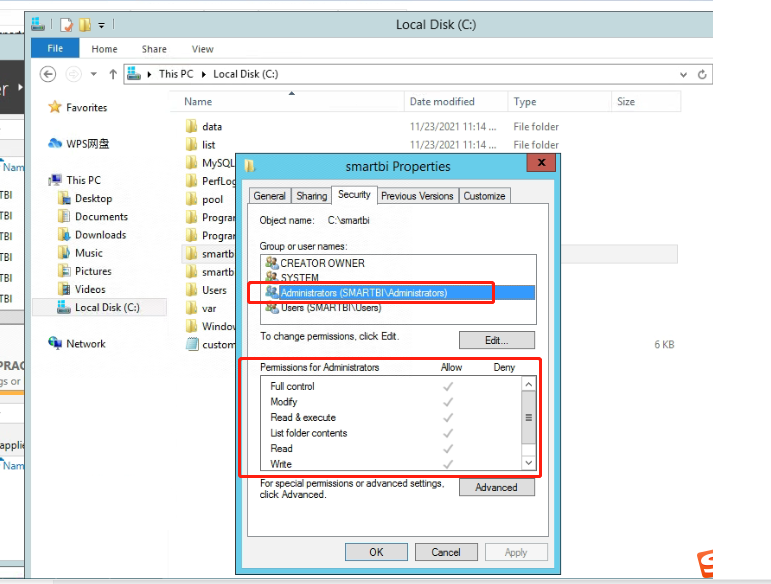Screen dimensions: 771x584
Task: Go up one folder level
Action: tap(113, 74)
